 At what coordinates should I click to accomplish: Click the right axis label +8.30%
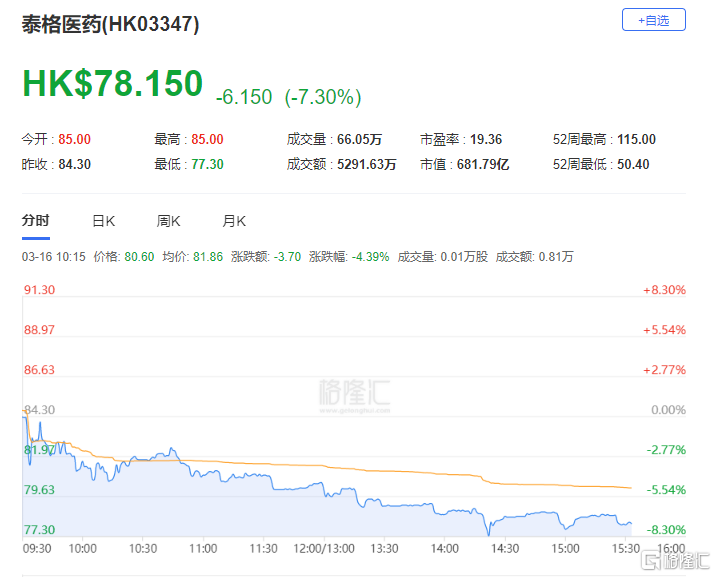[664, 290]
